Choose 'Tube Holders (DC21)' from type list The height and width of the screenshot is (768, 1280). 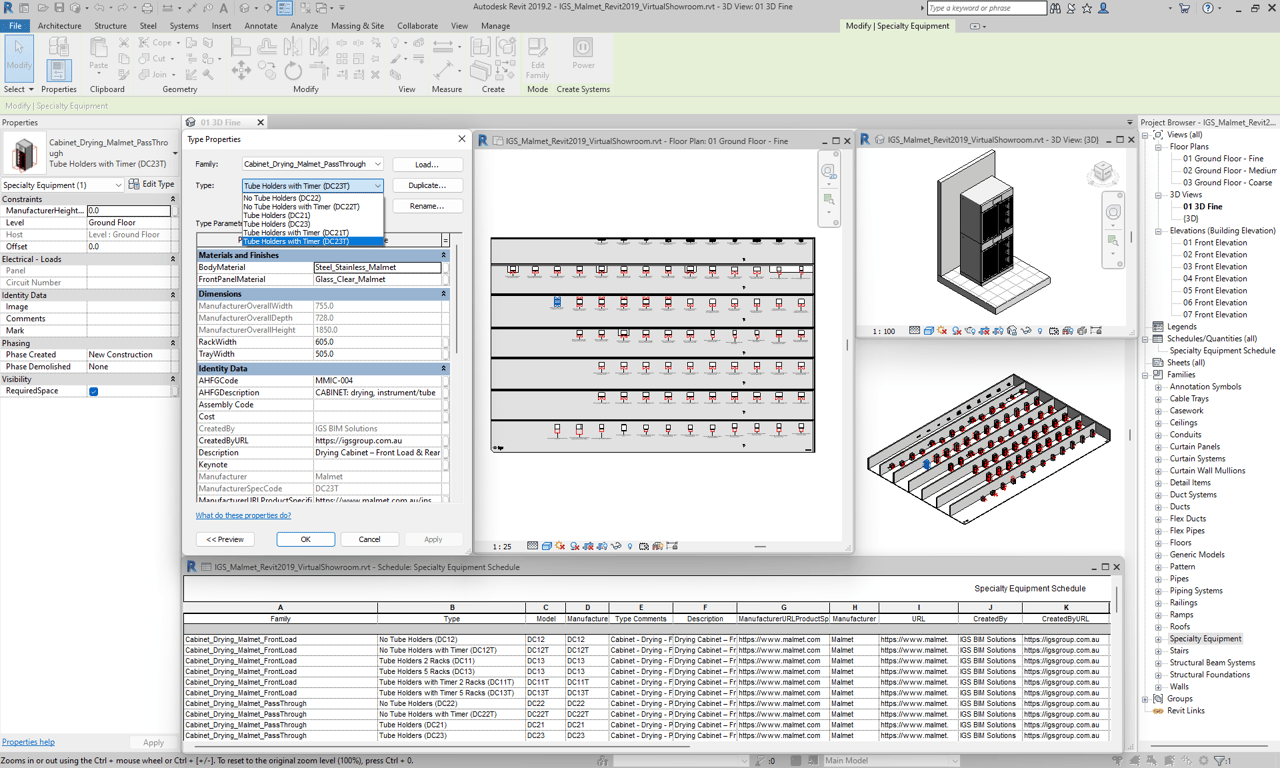click(277, 215)
